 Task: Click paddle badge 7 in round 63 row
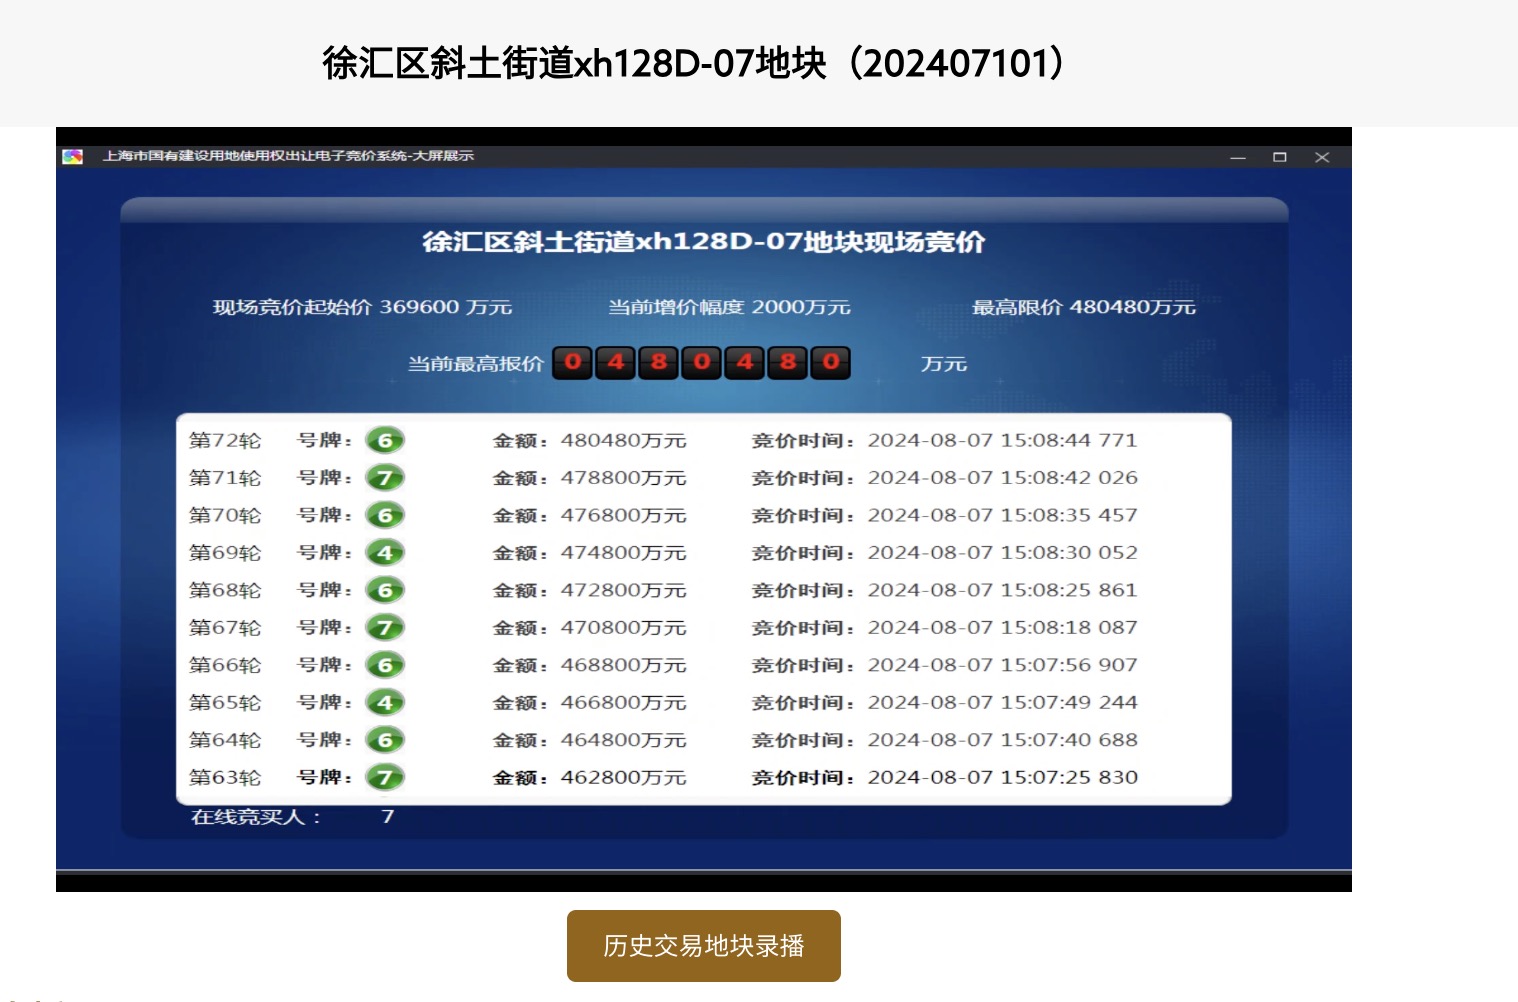[x=385, y=778]
